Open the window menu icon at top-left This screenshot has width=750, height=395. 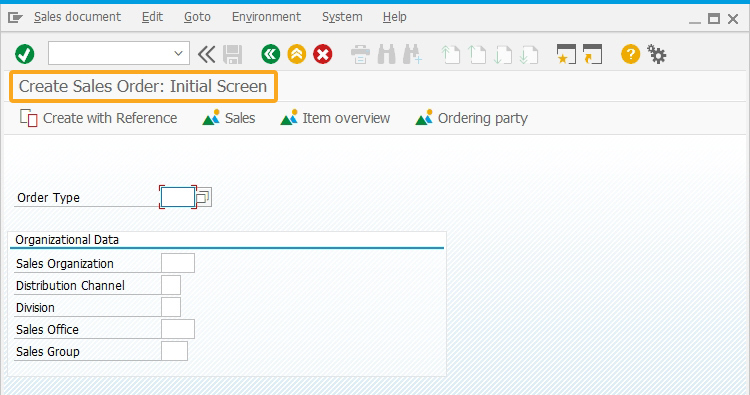[x=15, y=18]
